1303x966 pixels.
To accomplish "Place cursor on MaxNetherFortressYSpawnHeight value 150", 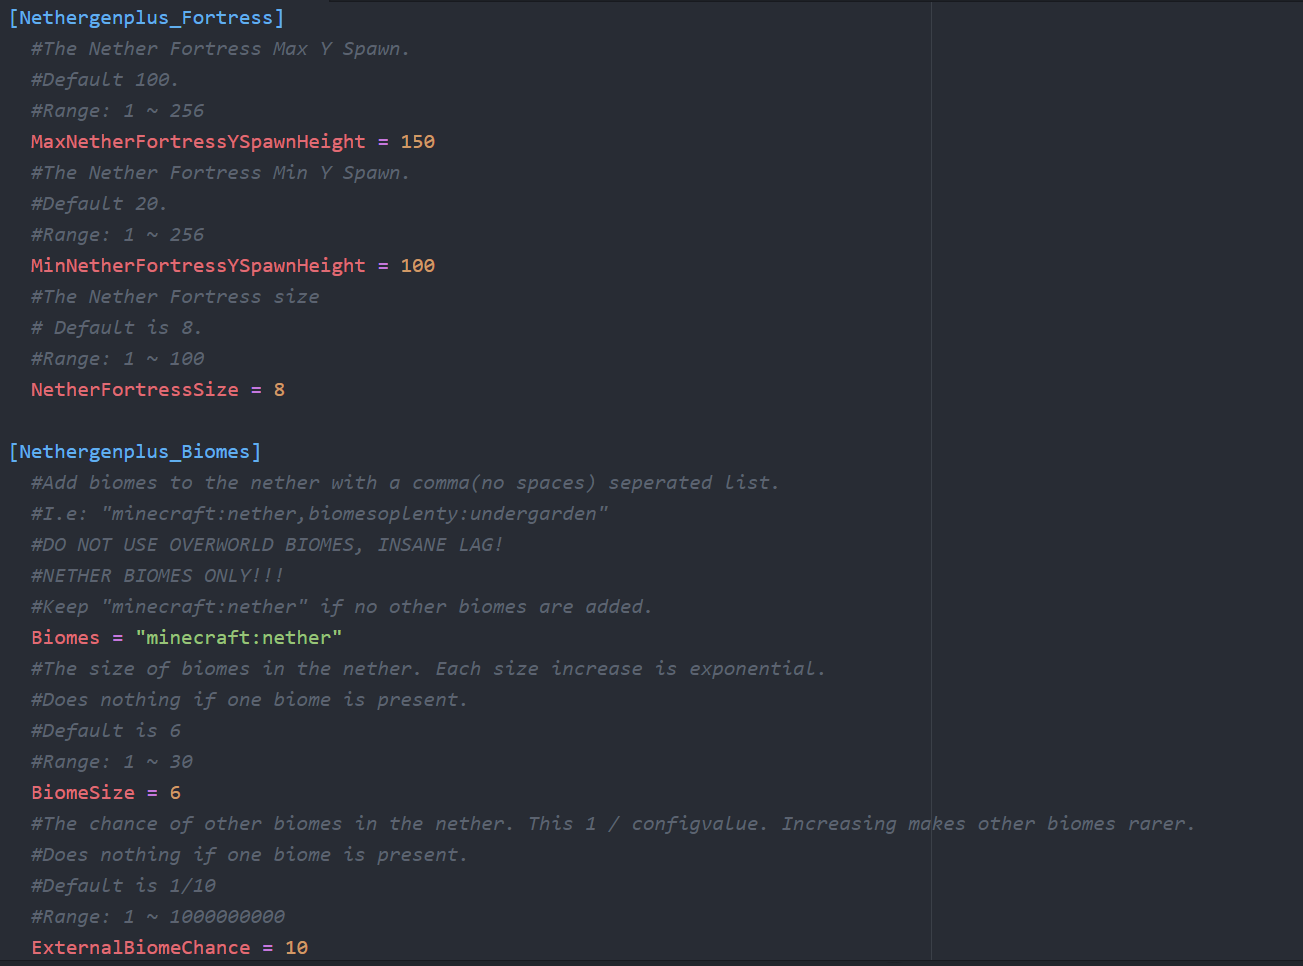I will click(417, 142).
